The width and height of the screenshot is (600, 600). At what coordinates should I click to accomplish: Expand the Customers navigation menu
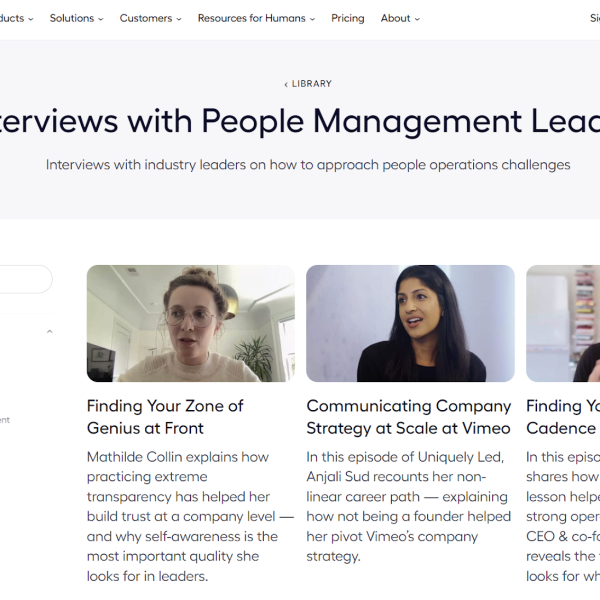coord(150,18)
